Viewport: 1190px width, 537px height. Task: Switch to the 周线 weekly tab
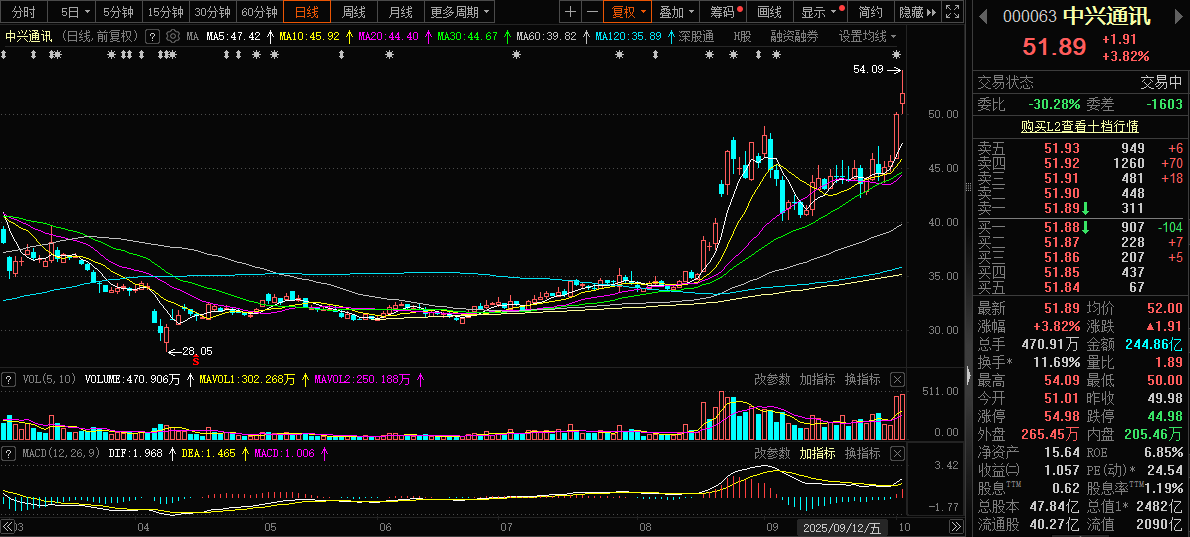click(354, 11)
